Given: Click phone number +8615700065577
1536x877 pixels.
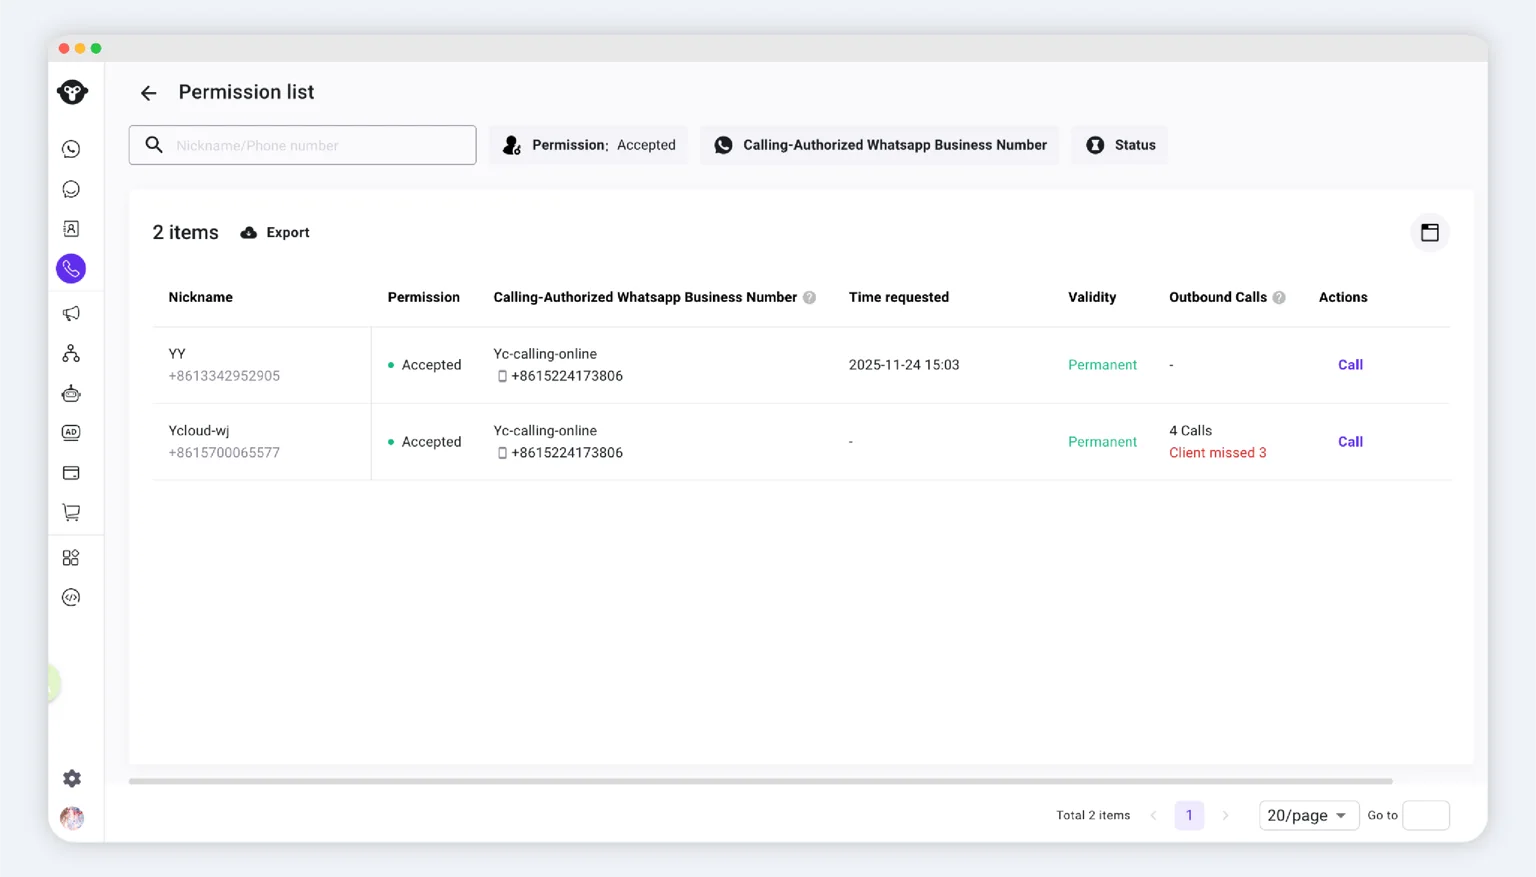Looking at the screenshot, I should 224,453.
